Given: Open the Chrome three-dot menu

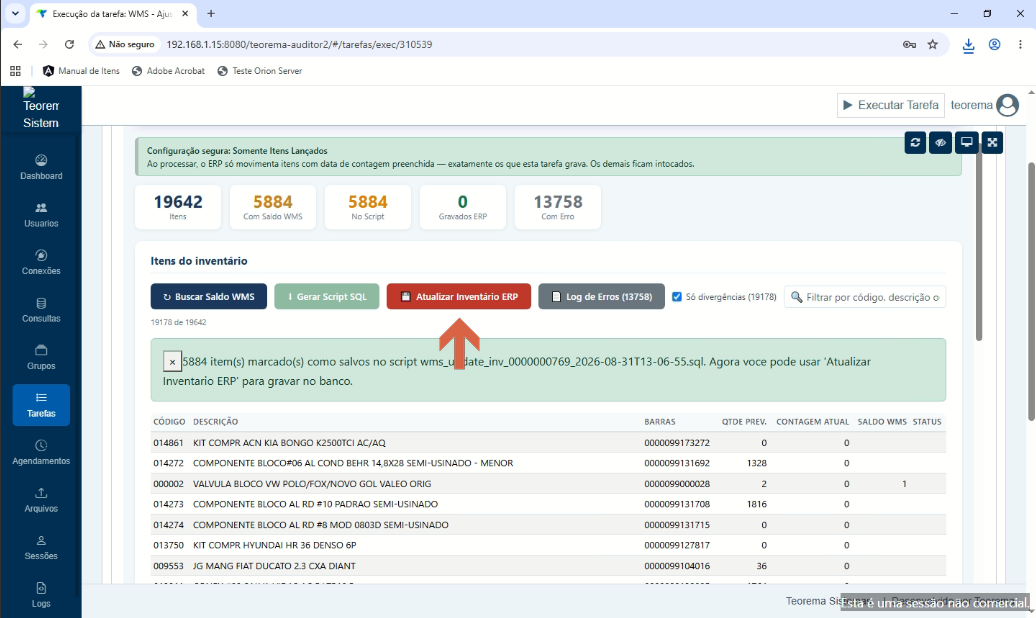Looking at the screenshot, I should click(x=1020, y=44).
